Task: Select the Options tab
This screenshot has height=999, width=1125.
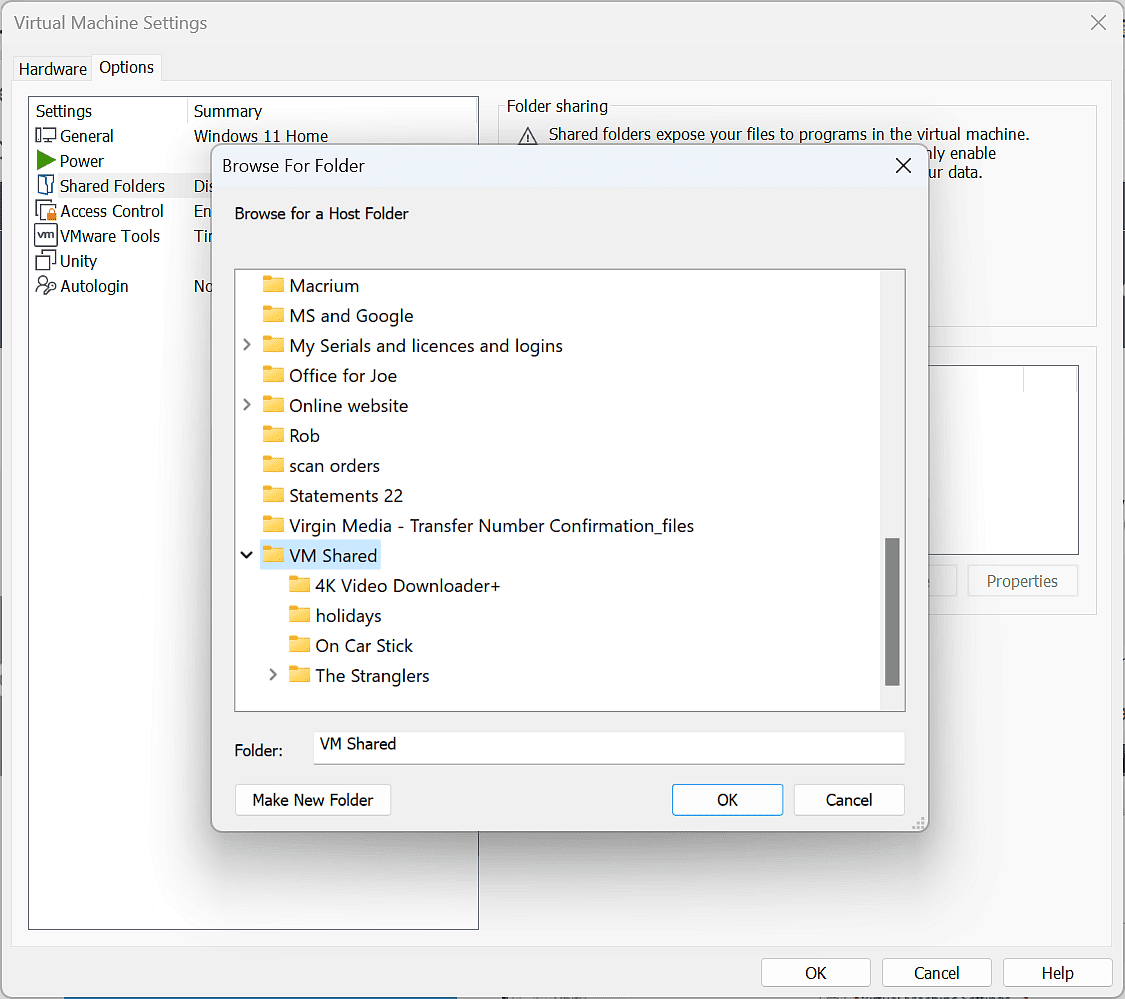Action: 126,67
